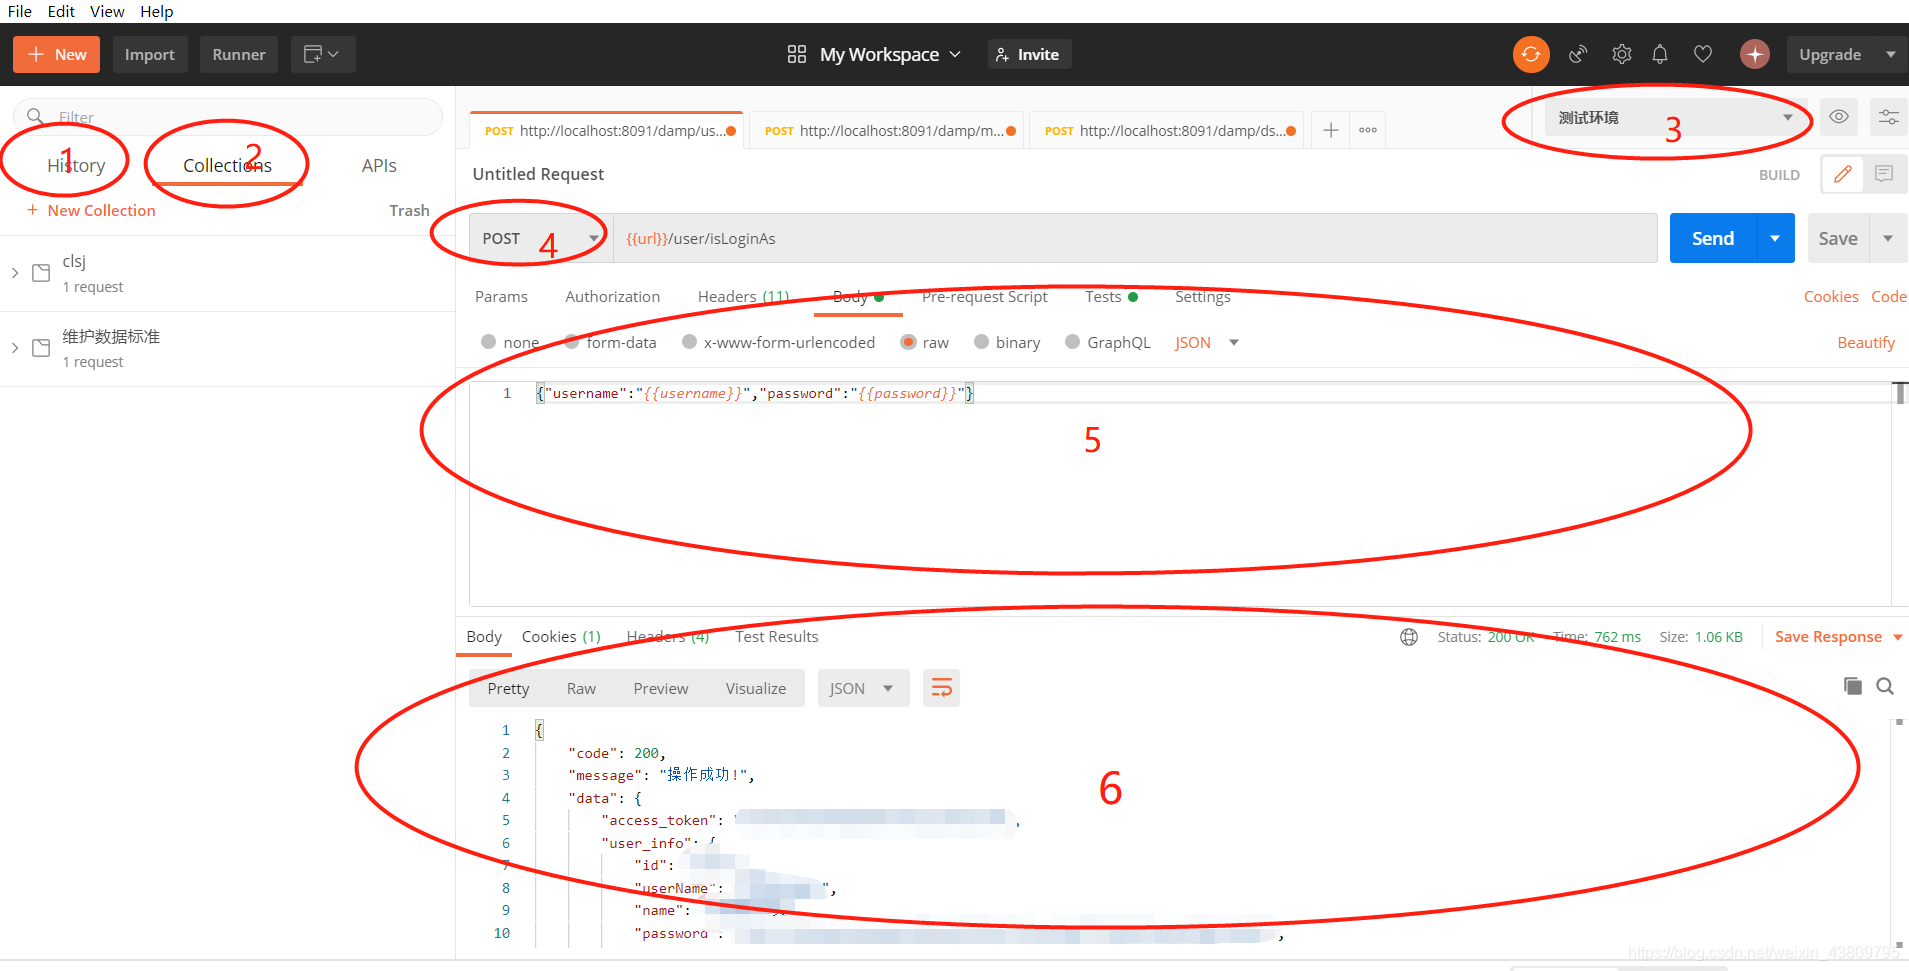Open the View menu
The width and height of the screenshot is (1909, 971).
pos(107,11)
